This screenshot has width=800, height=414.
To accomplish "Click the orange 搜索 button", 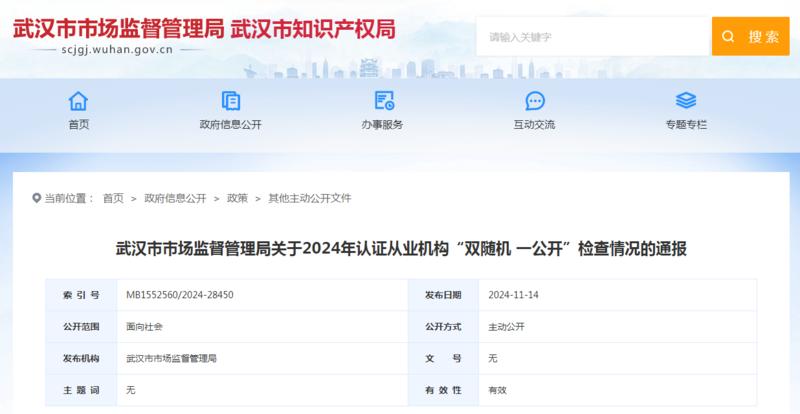I will (x=751, y=36).
